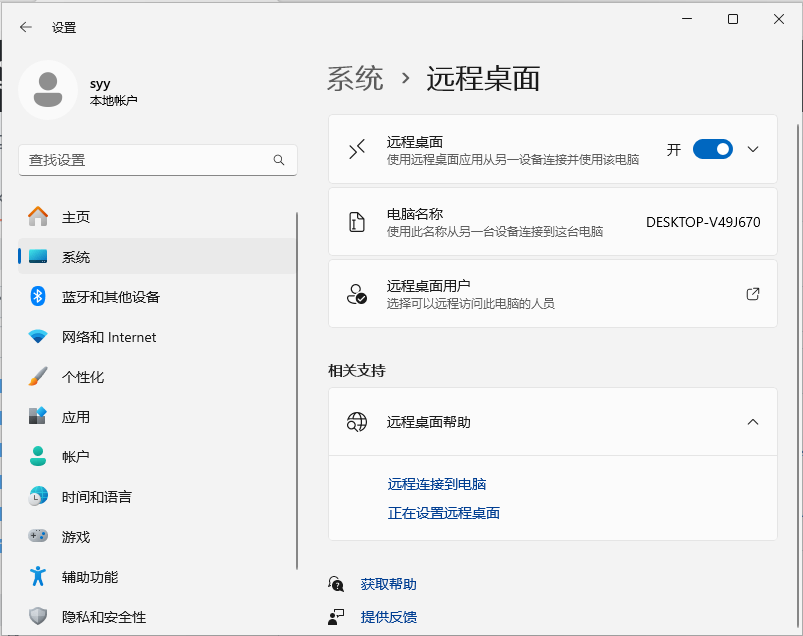Image resolution: width=803 pixels, height=636 pixels.
Task: Click the syy user avatar icon
Action: [x=48, y=90]
